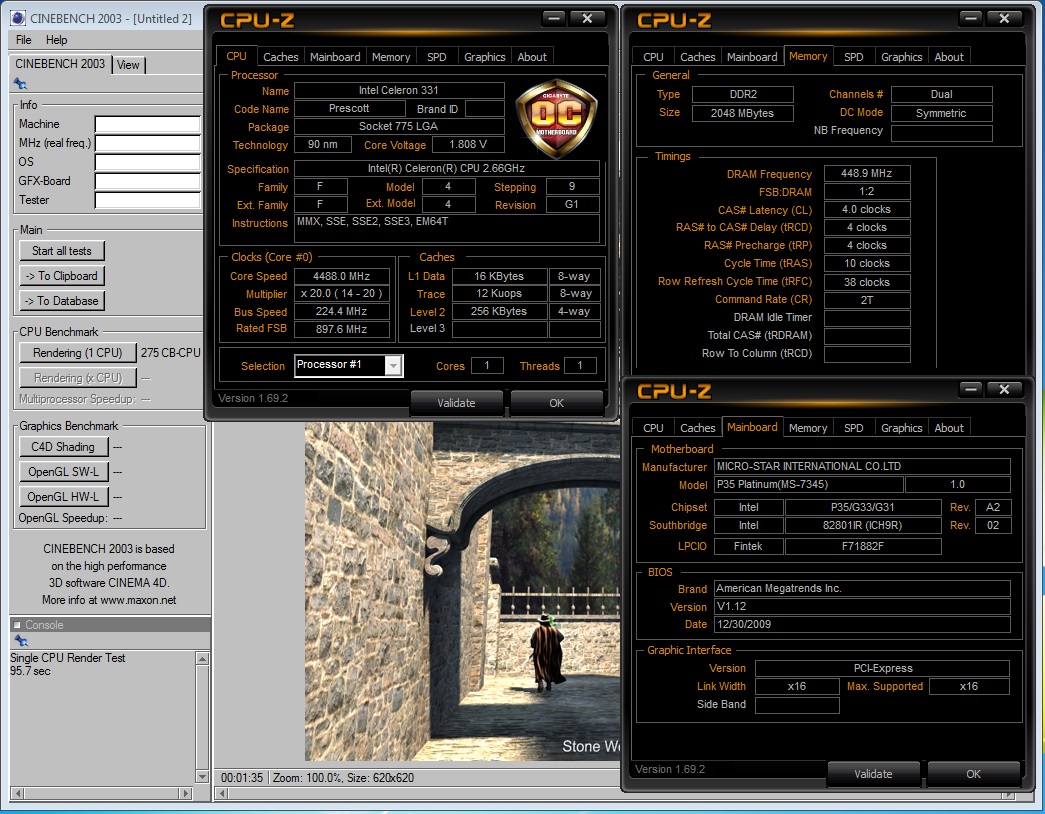Open Memory tab in CPU-Z CPU window
1045x814 pixels.
(x=391, y=57)
